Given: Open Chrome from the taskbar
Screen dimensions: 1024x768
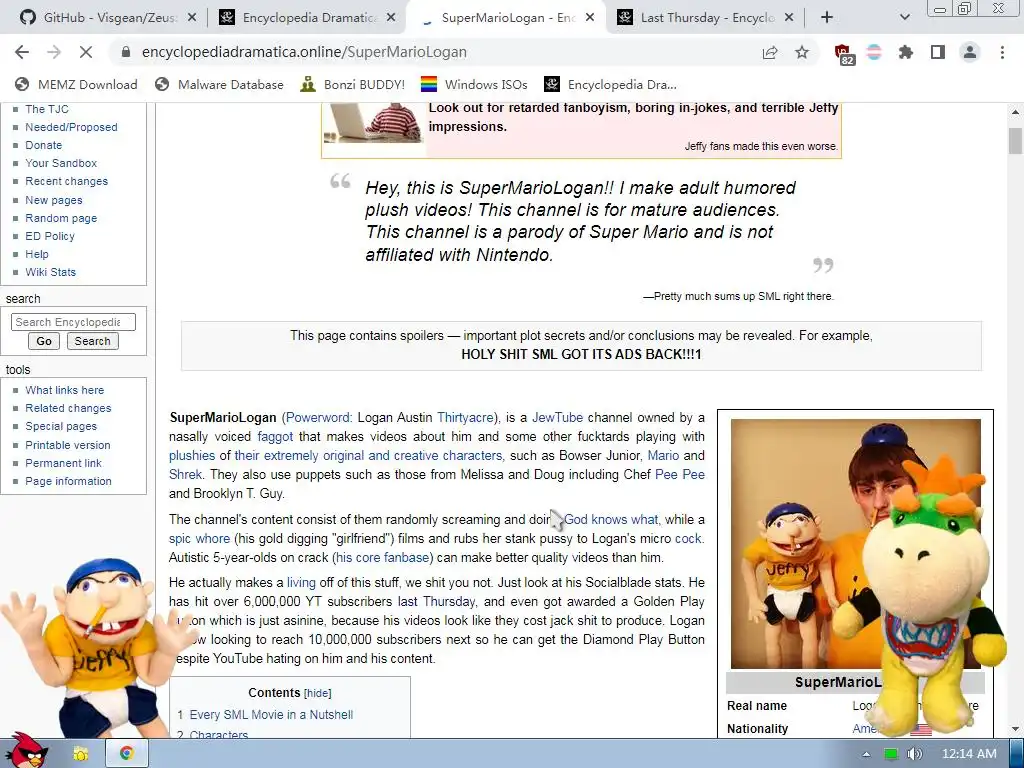Looking at the screenshot, I should 127,754.
